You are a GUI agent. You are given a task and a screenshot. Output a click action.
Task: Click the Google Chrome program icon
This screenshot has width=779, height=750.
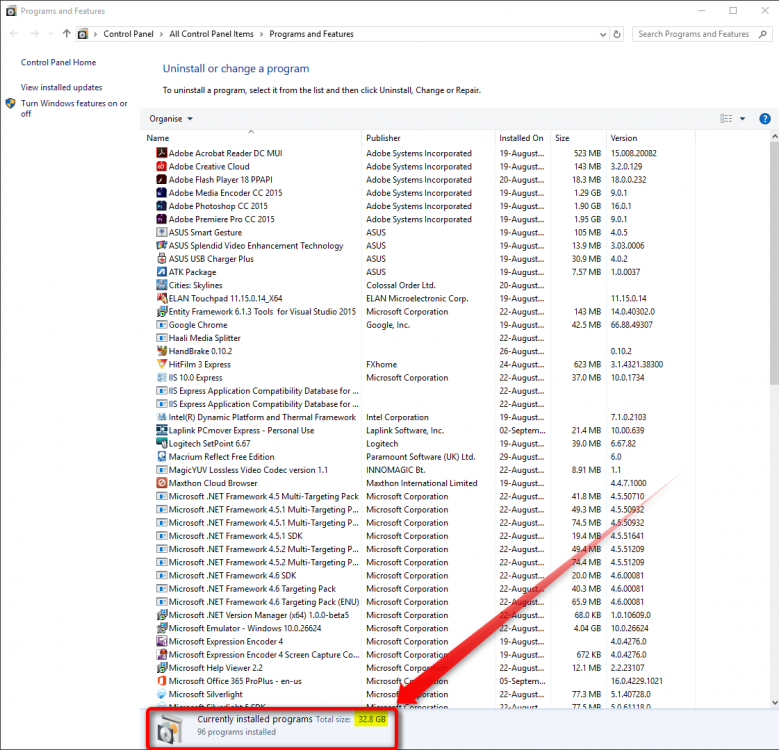point(161,325)
